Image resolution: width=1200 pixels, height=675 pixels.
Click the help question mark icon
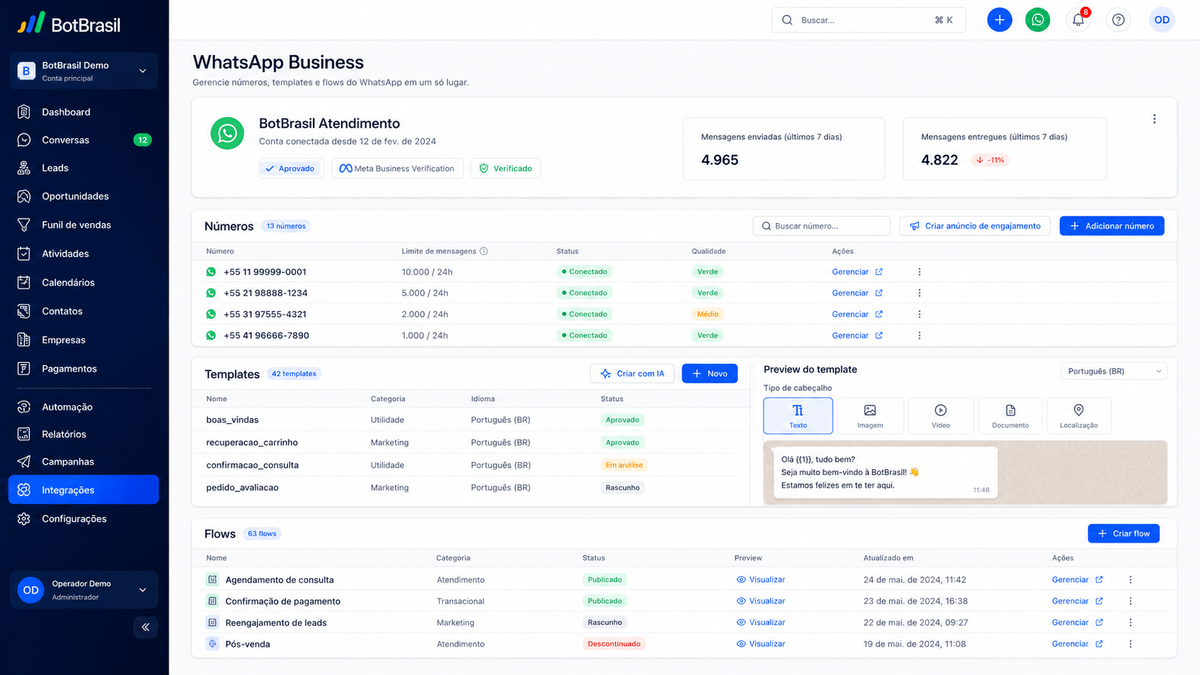1118,19
